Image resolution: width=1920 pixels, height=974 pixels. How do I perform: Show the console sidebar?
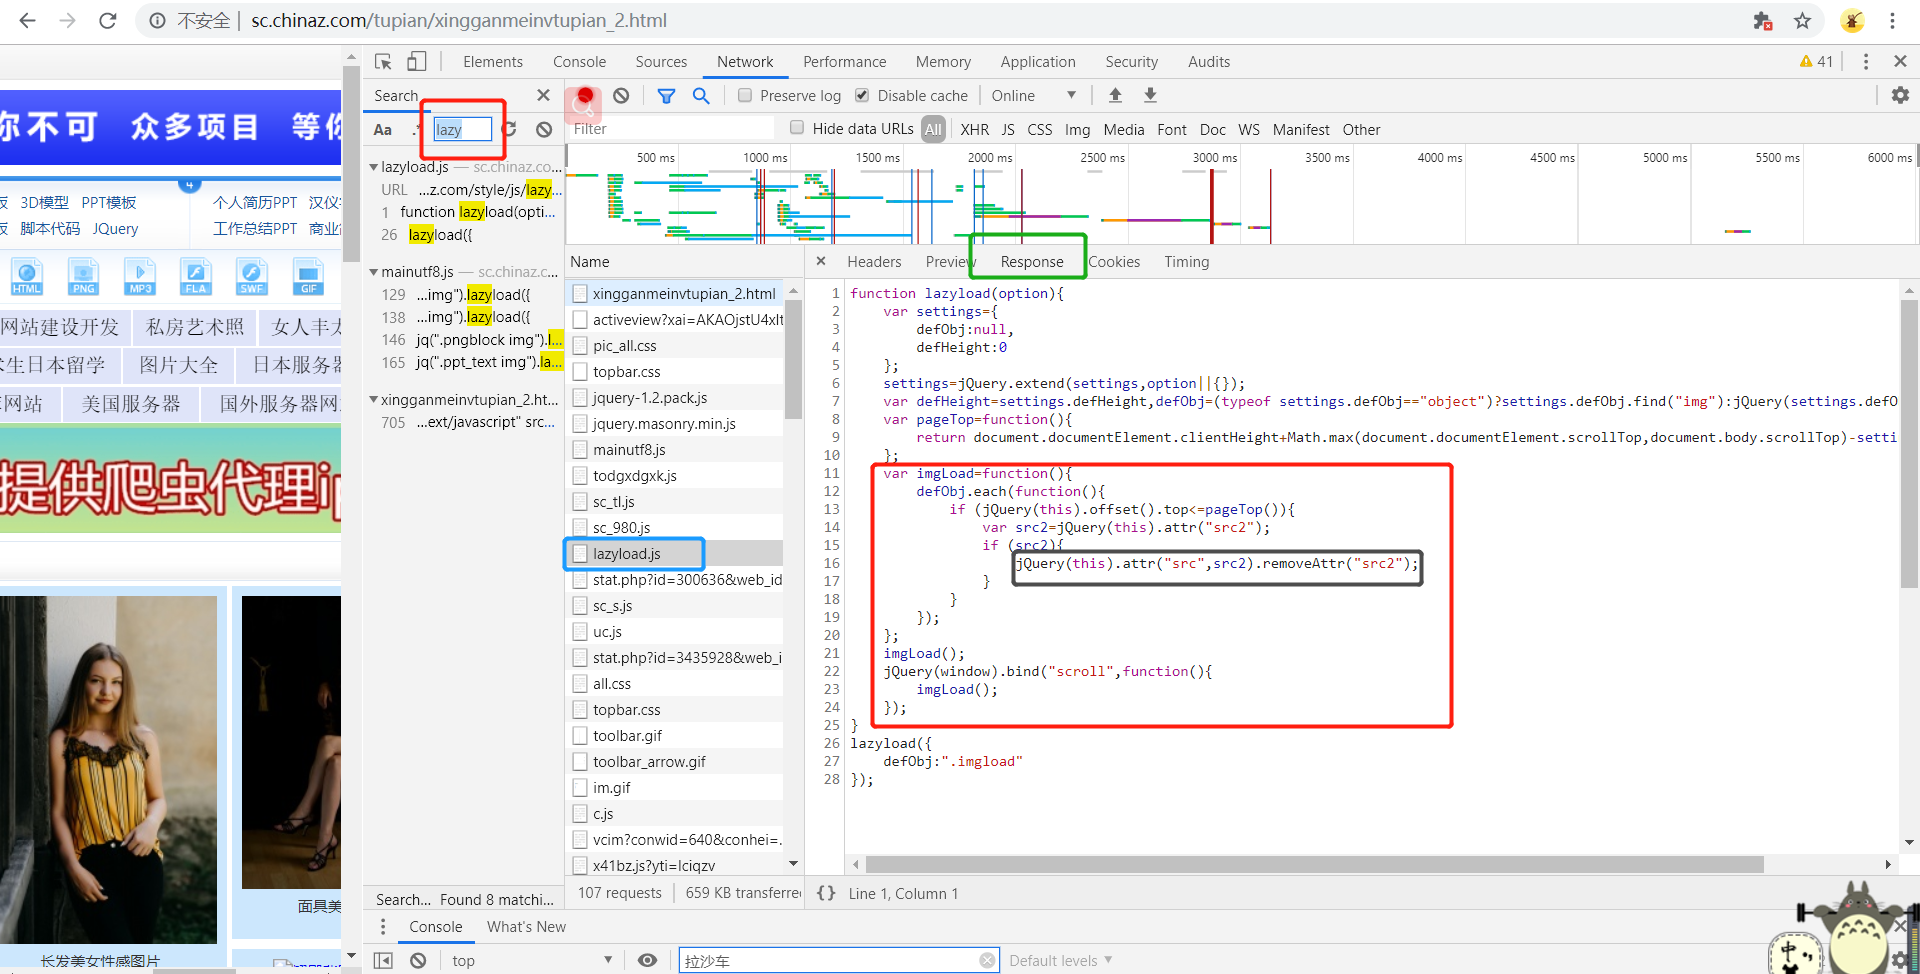pyautogui.click(x=383, y=960)
